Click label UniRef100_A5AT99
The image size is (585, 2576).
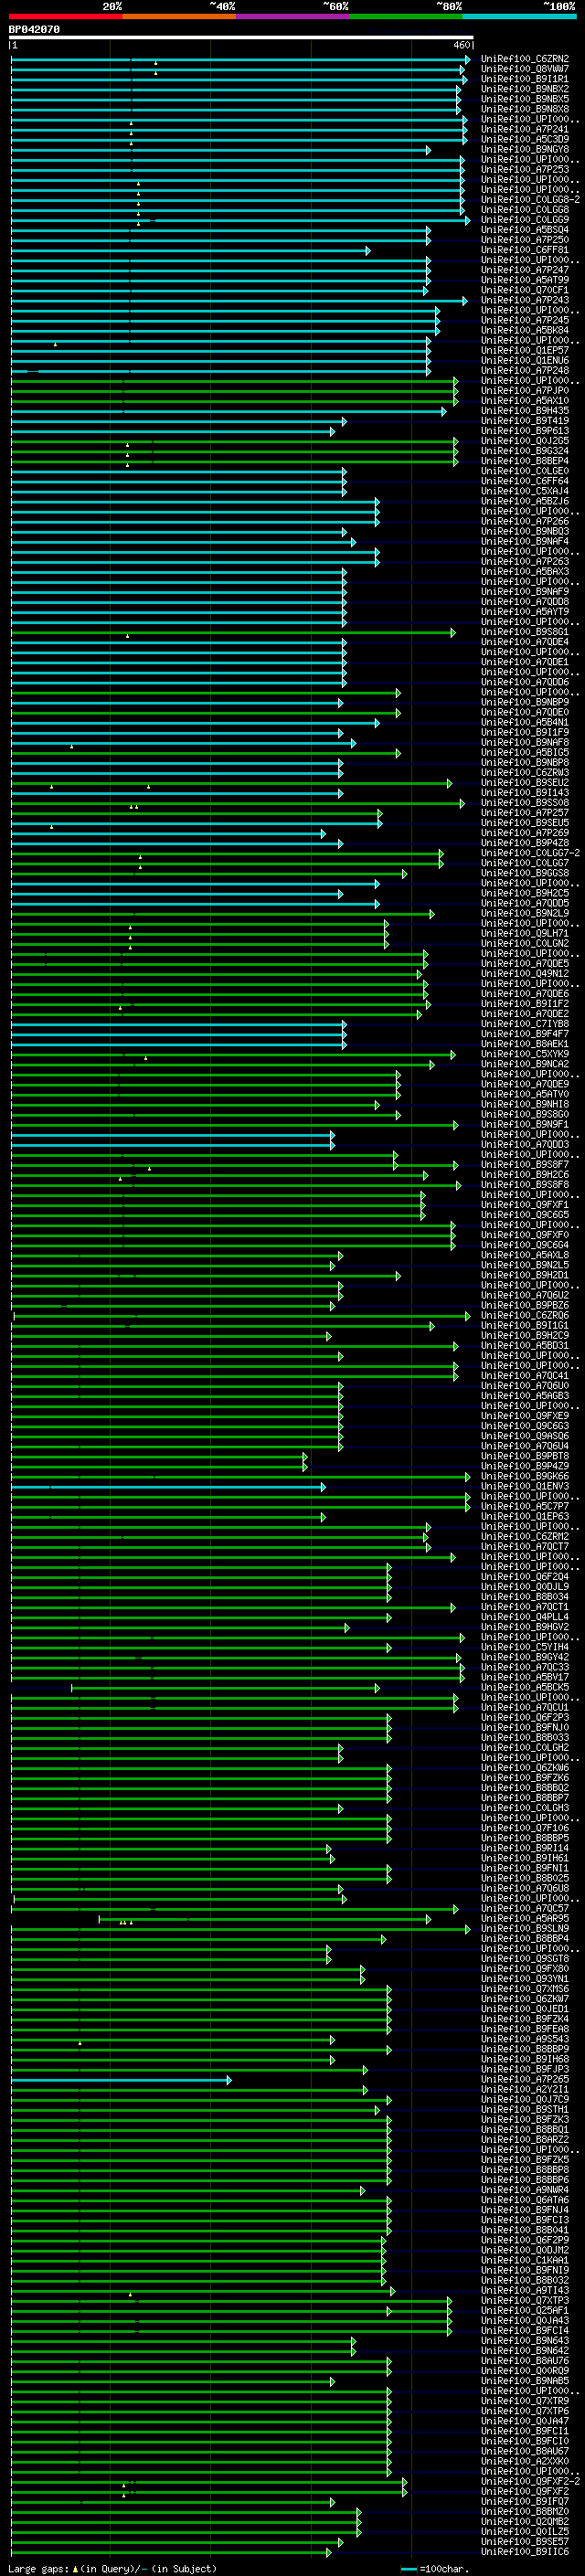pyautogui.click(x=525, y=280)
